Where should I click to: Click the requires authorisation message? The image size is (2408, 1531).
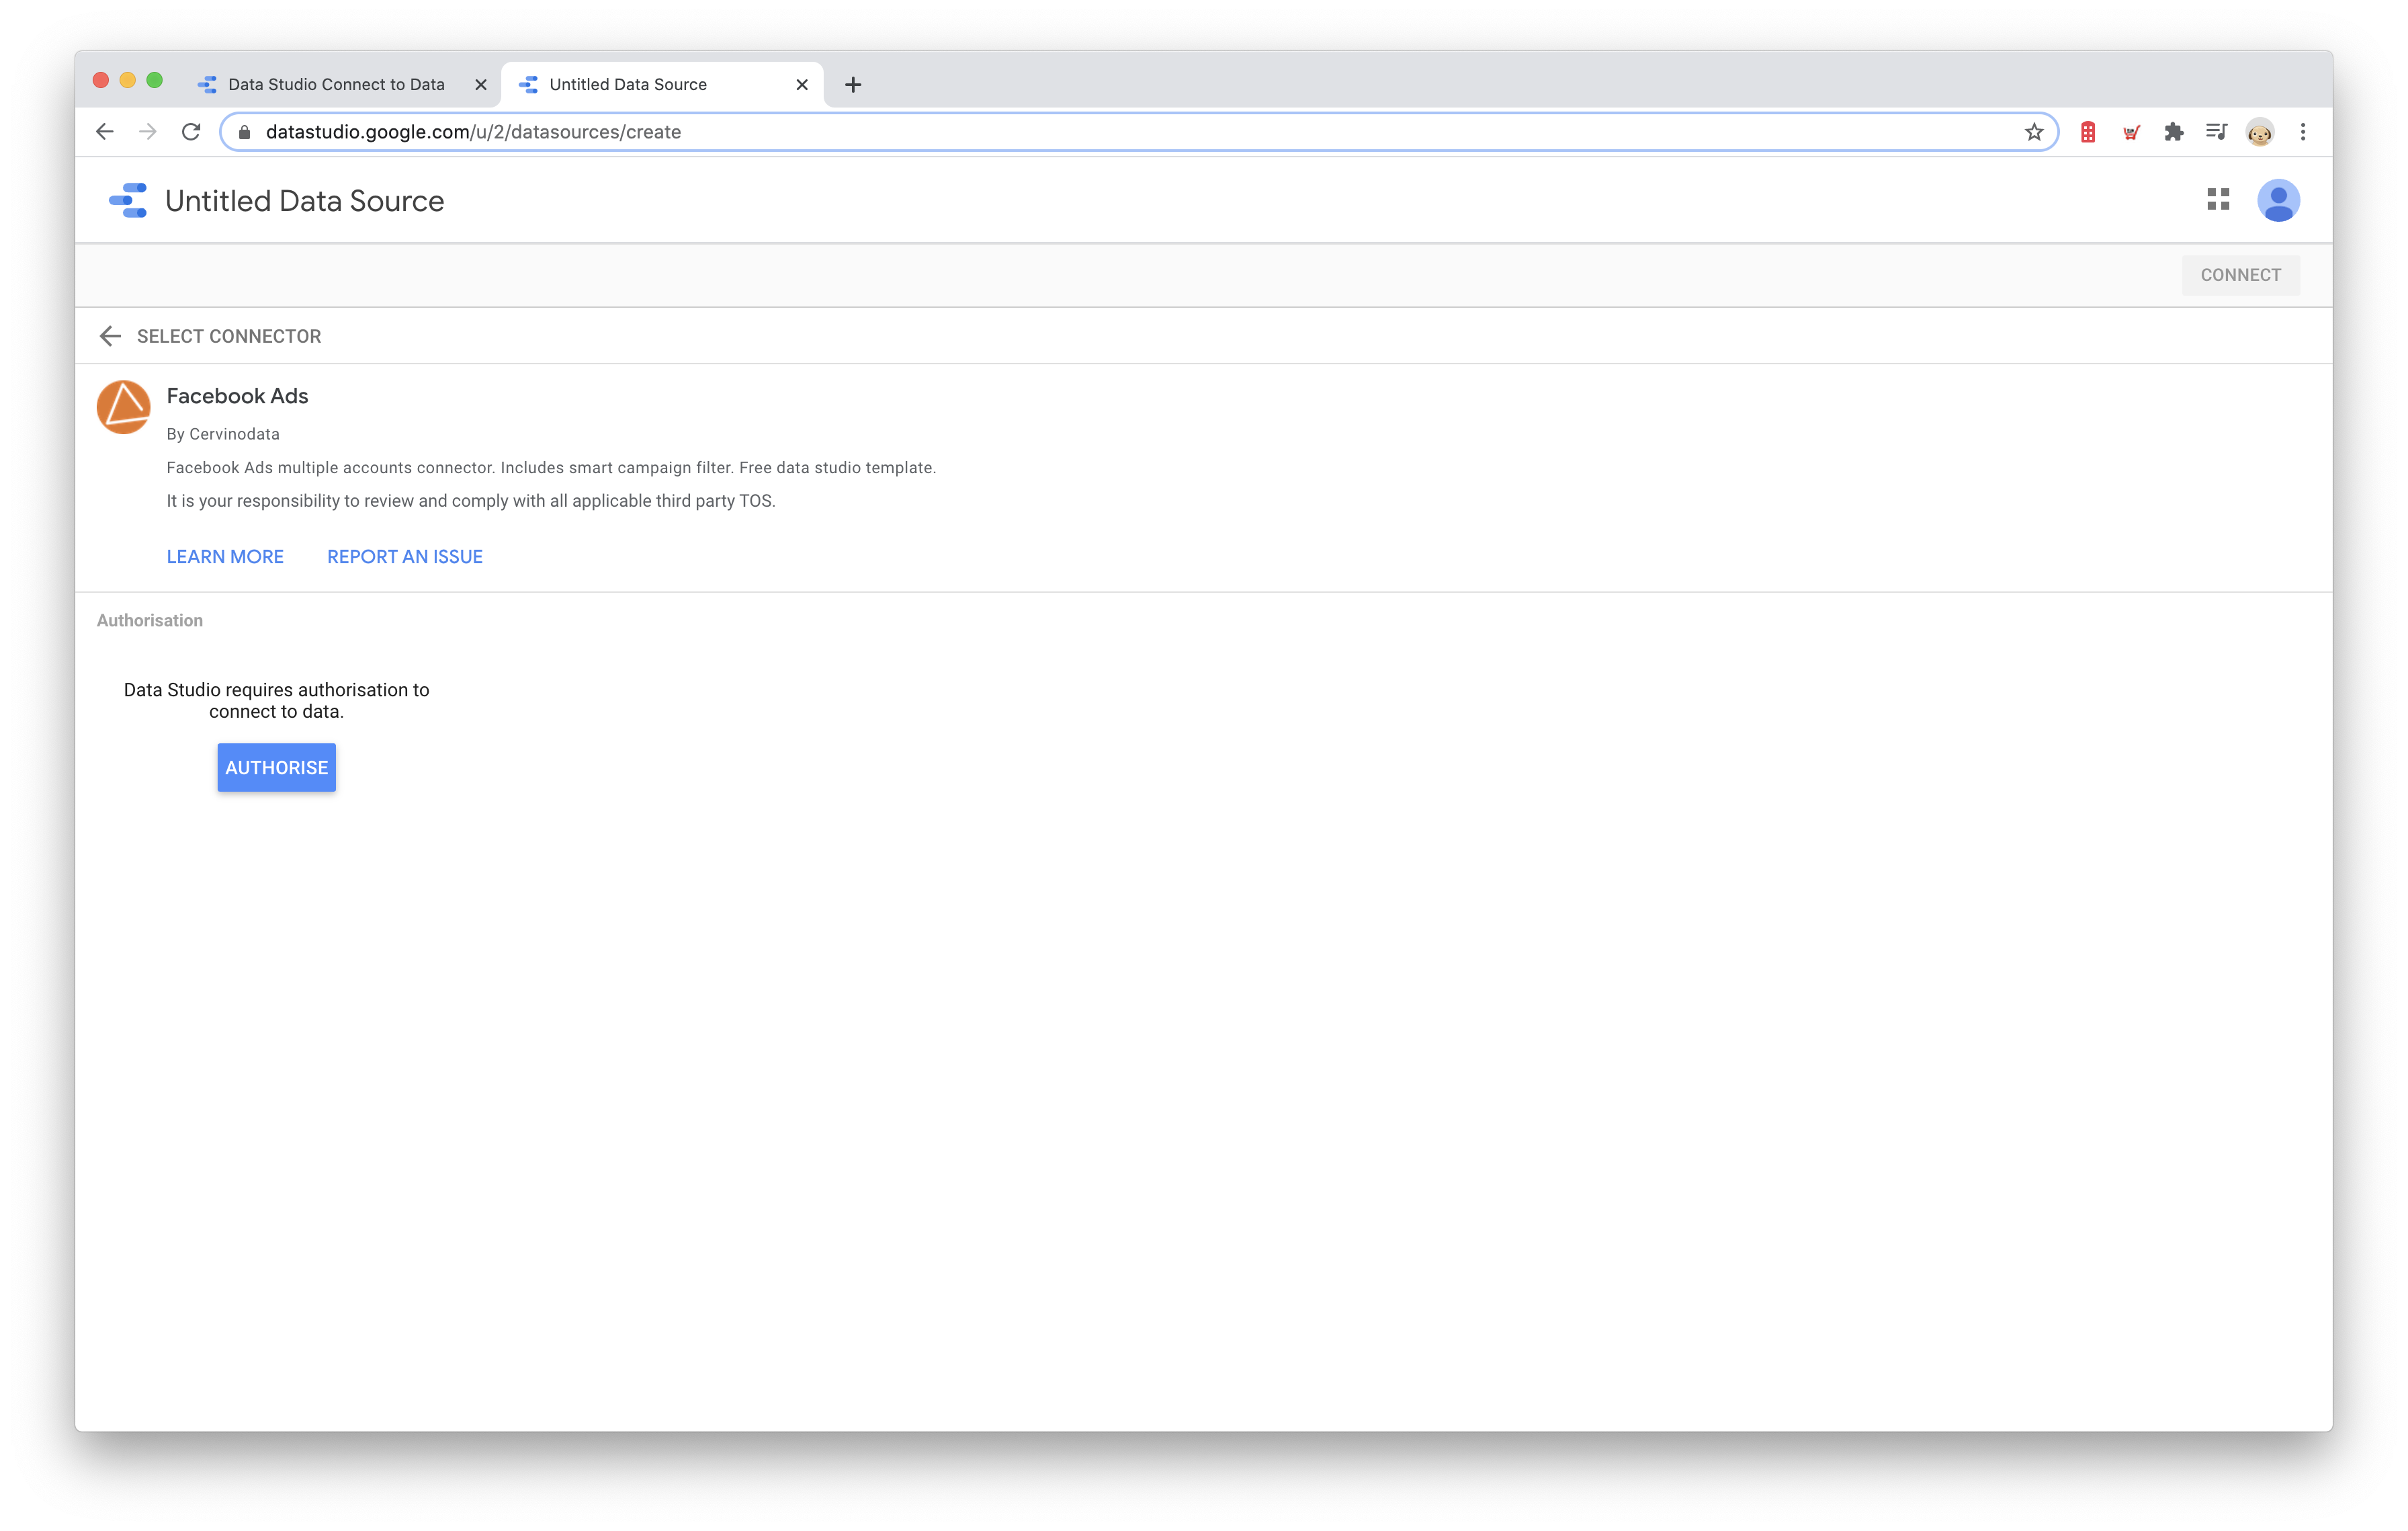277,700
